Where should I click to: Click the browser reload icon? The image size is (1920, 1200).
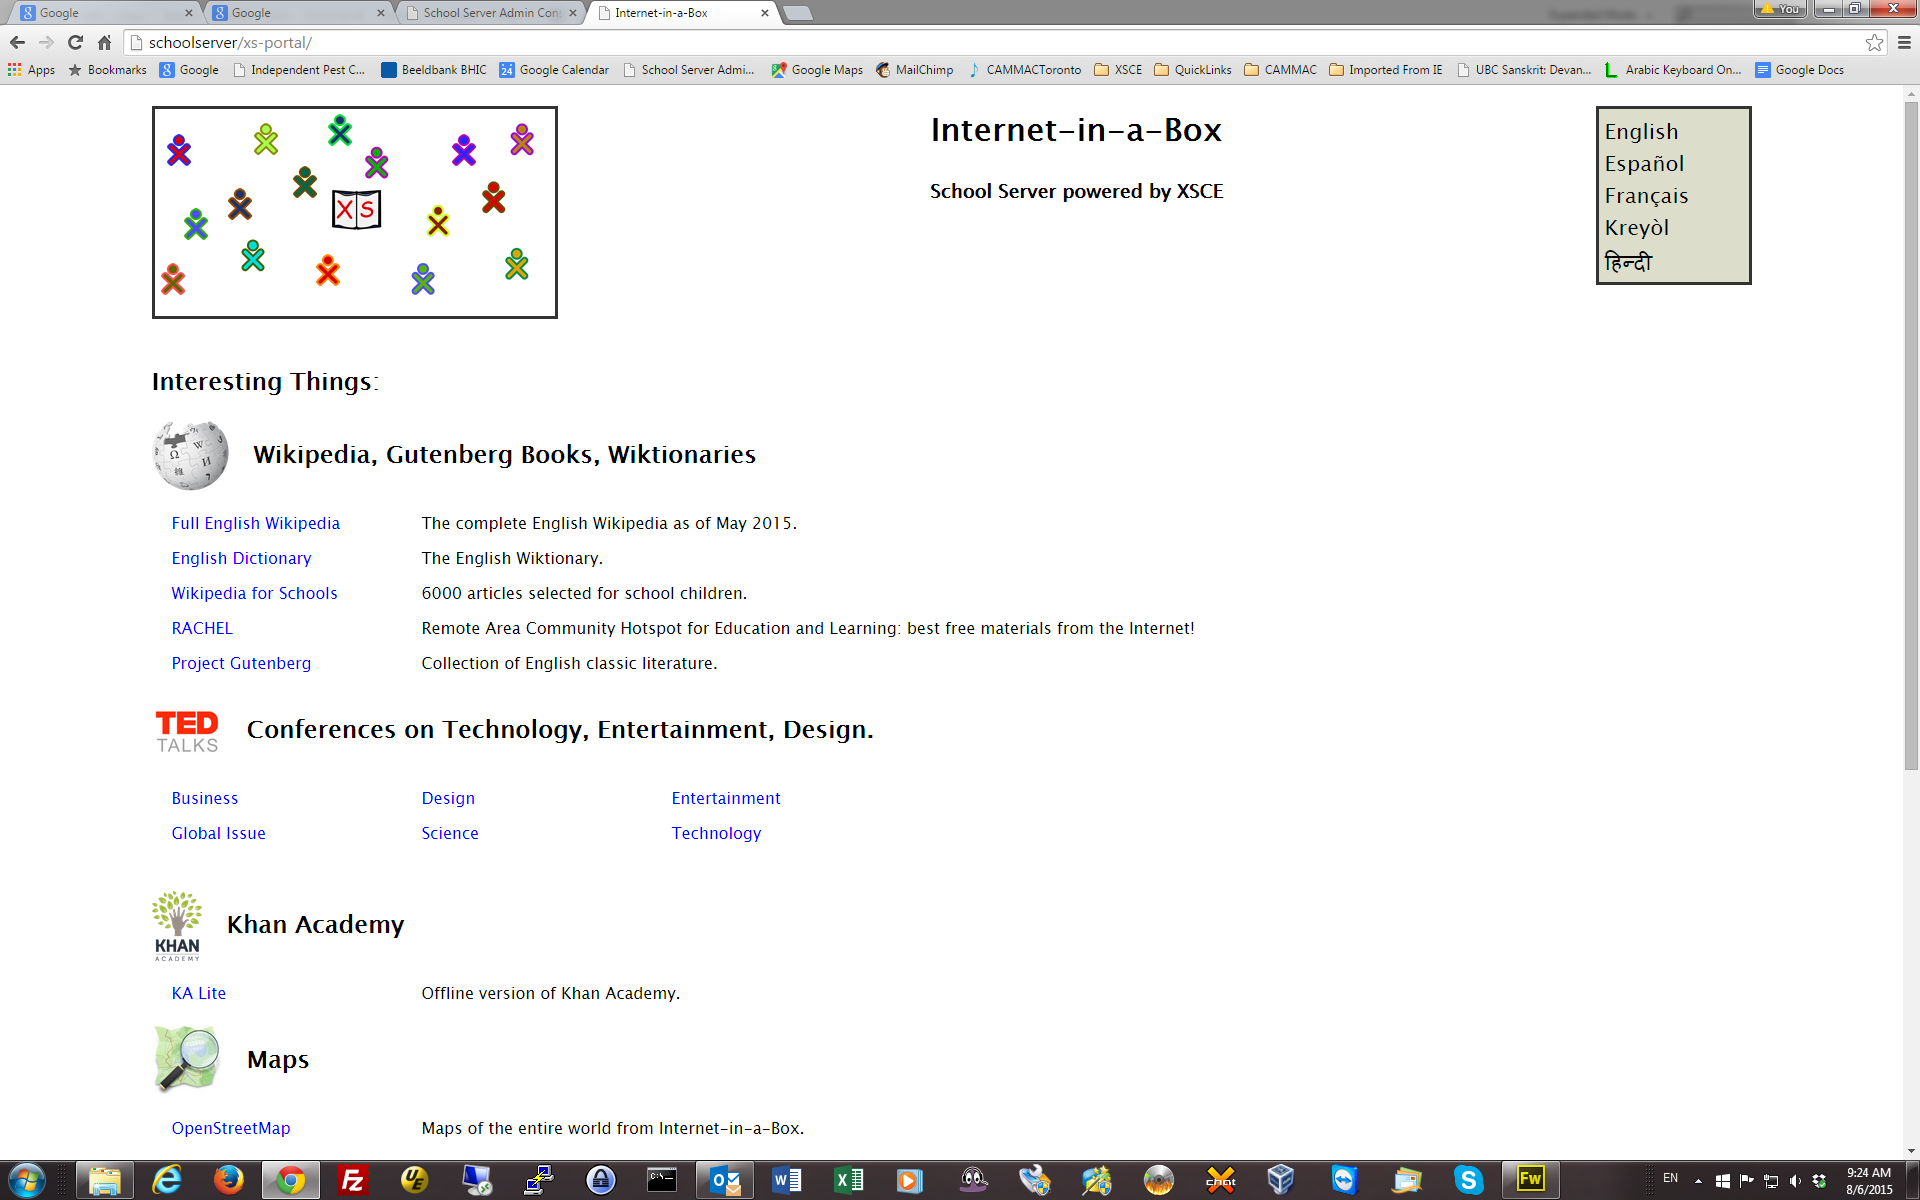tap(75, 42)
